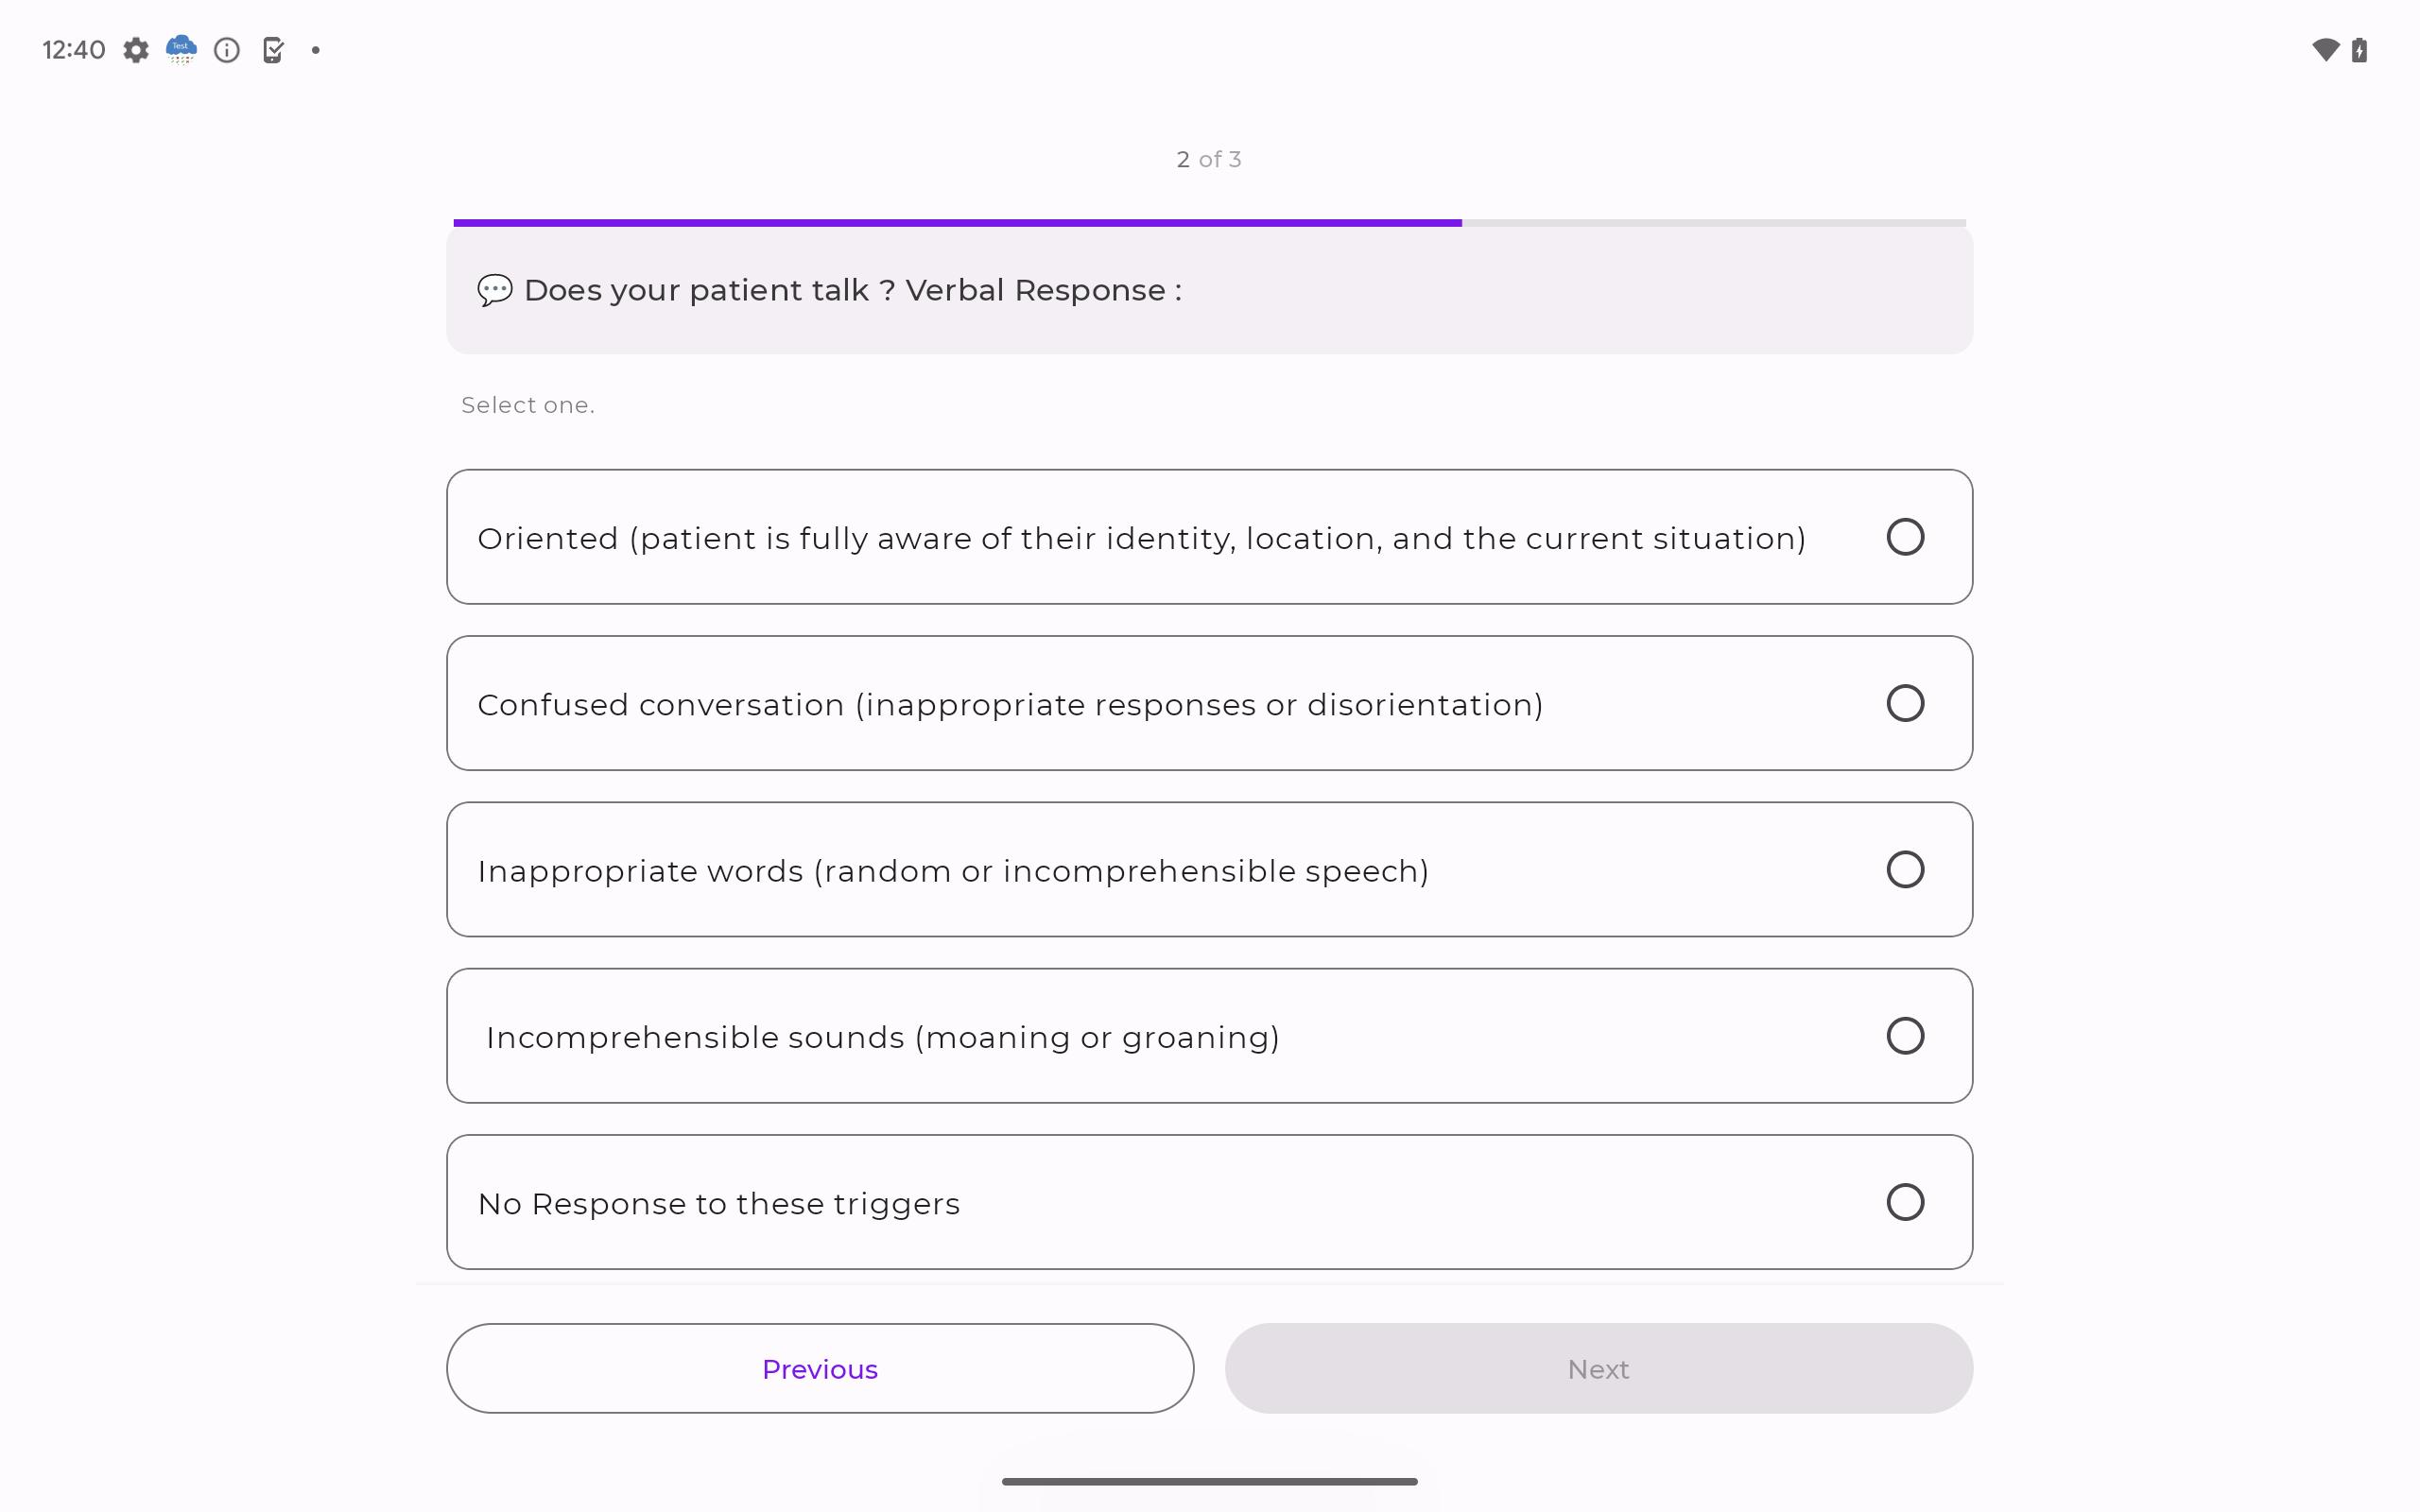Screen dimensions: 2420x1512
Task: Open the settings gear status icon
Action: tap(136, 50)
